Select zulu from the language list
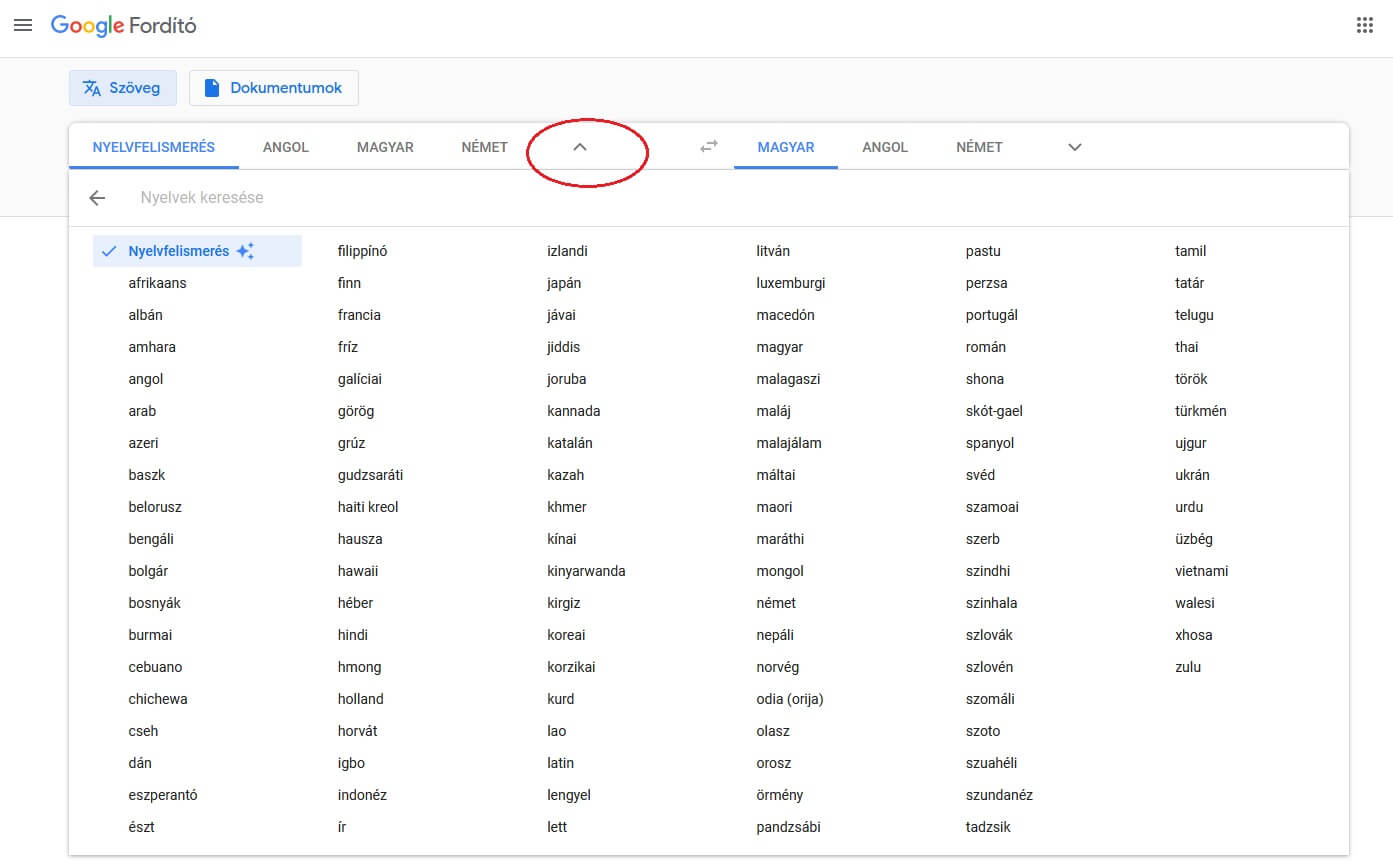 coord(1188,667)
